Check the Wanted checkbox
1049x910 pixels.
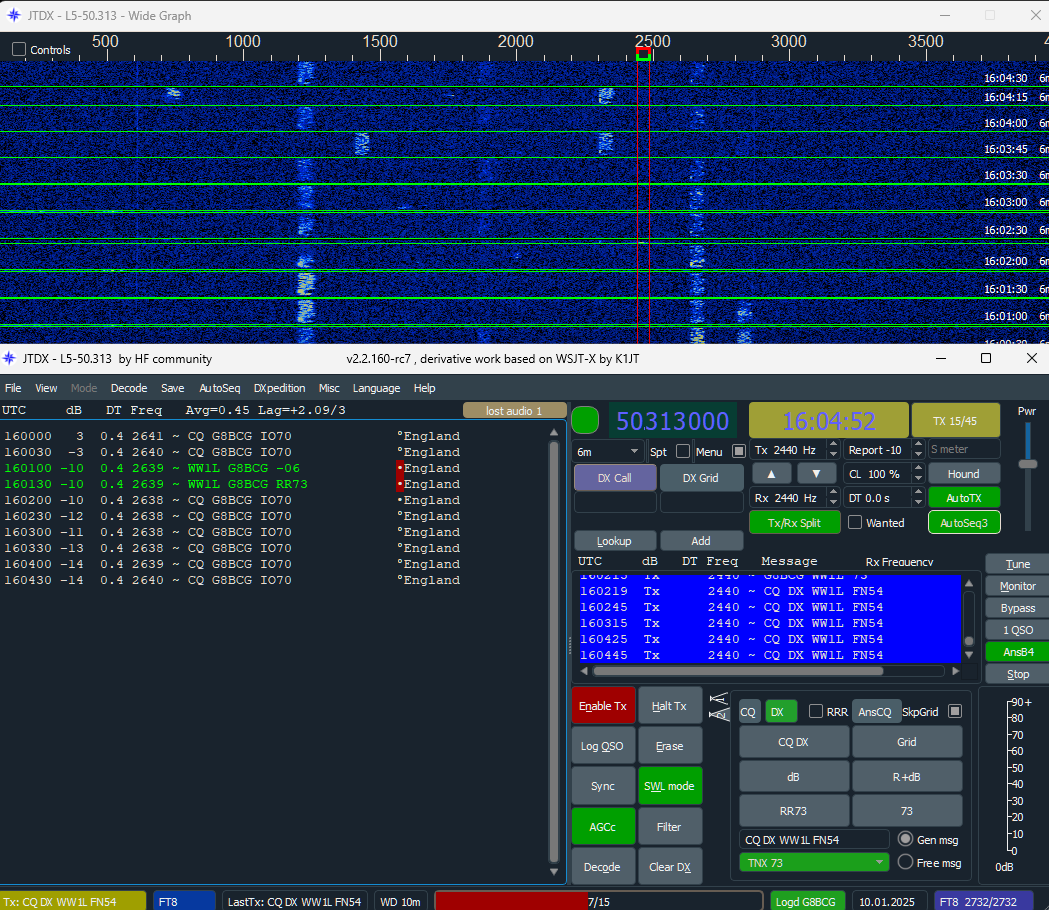pyautogui.click(x=855, y=523)
